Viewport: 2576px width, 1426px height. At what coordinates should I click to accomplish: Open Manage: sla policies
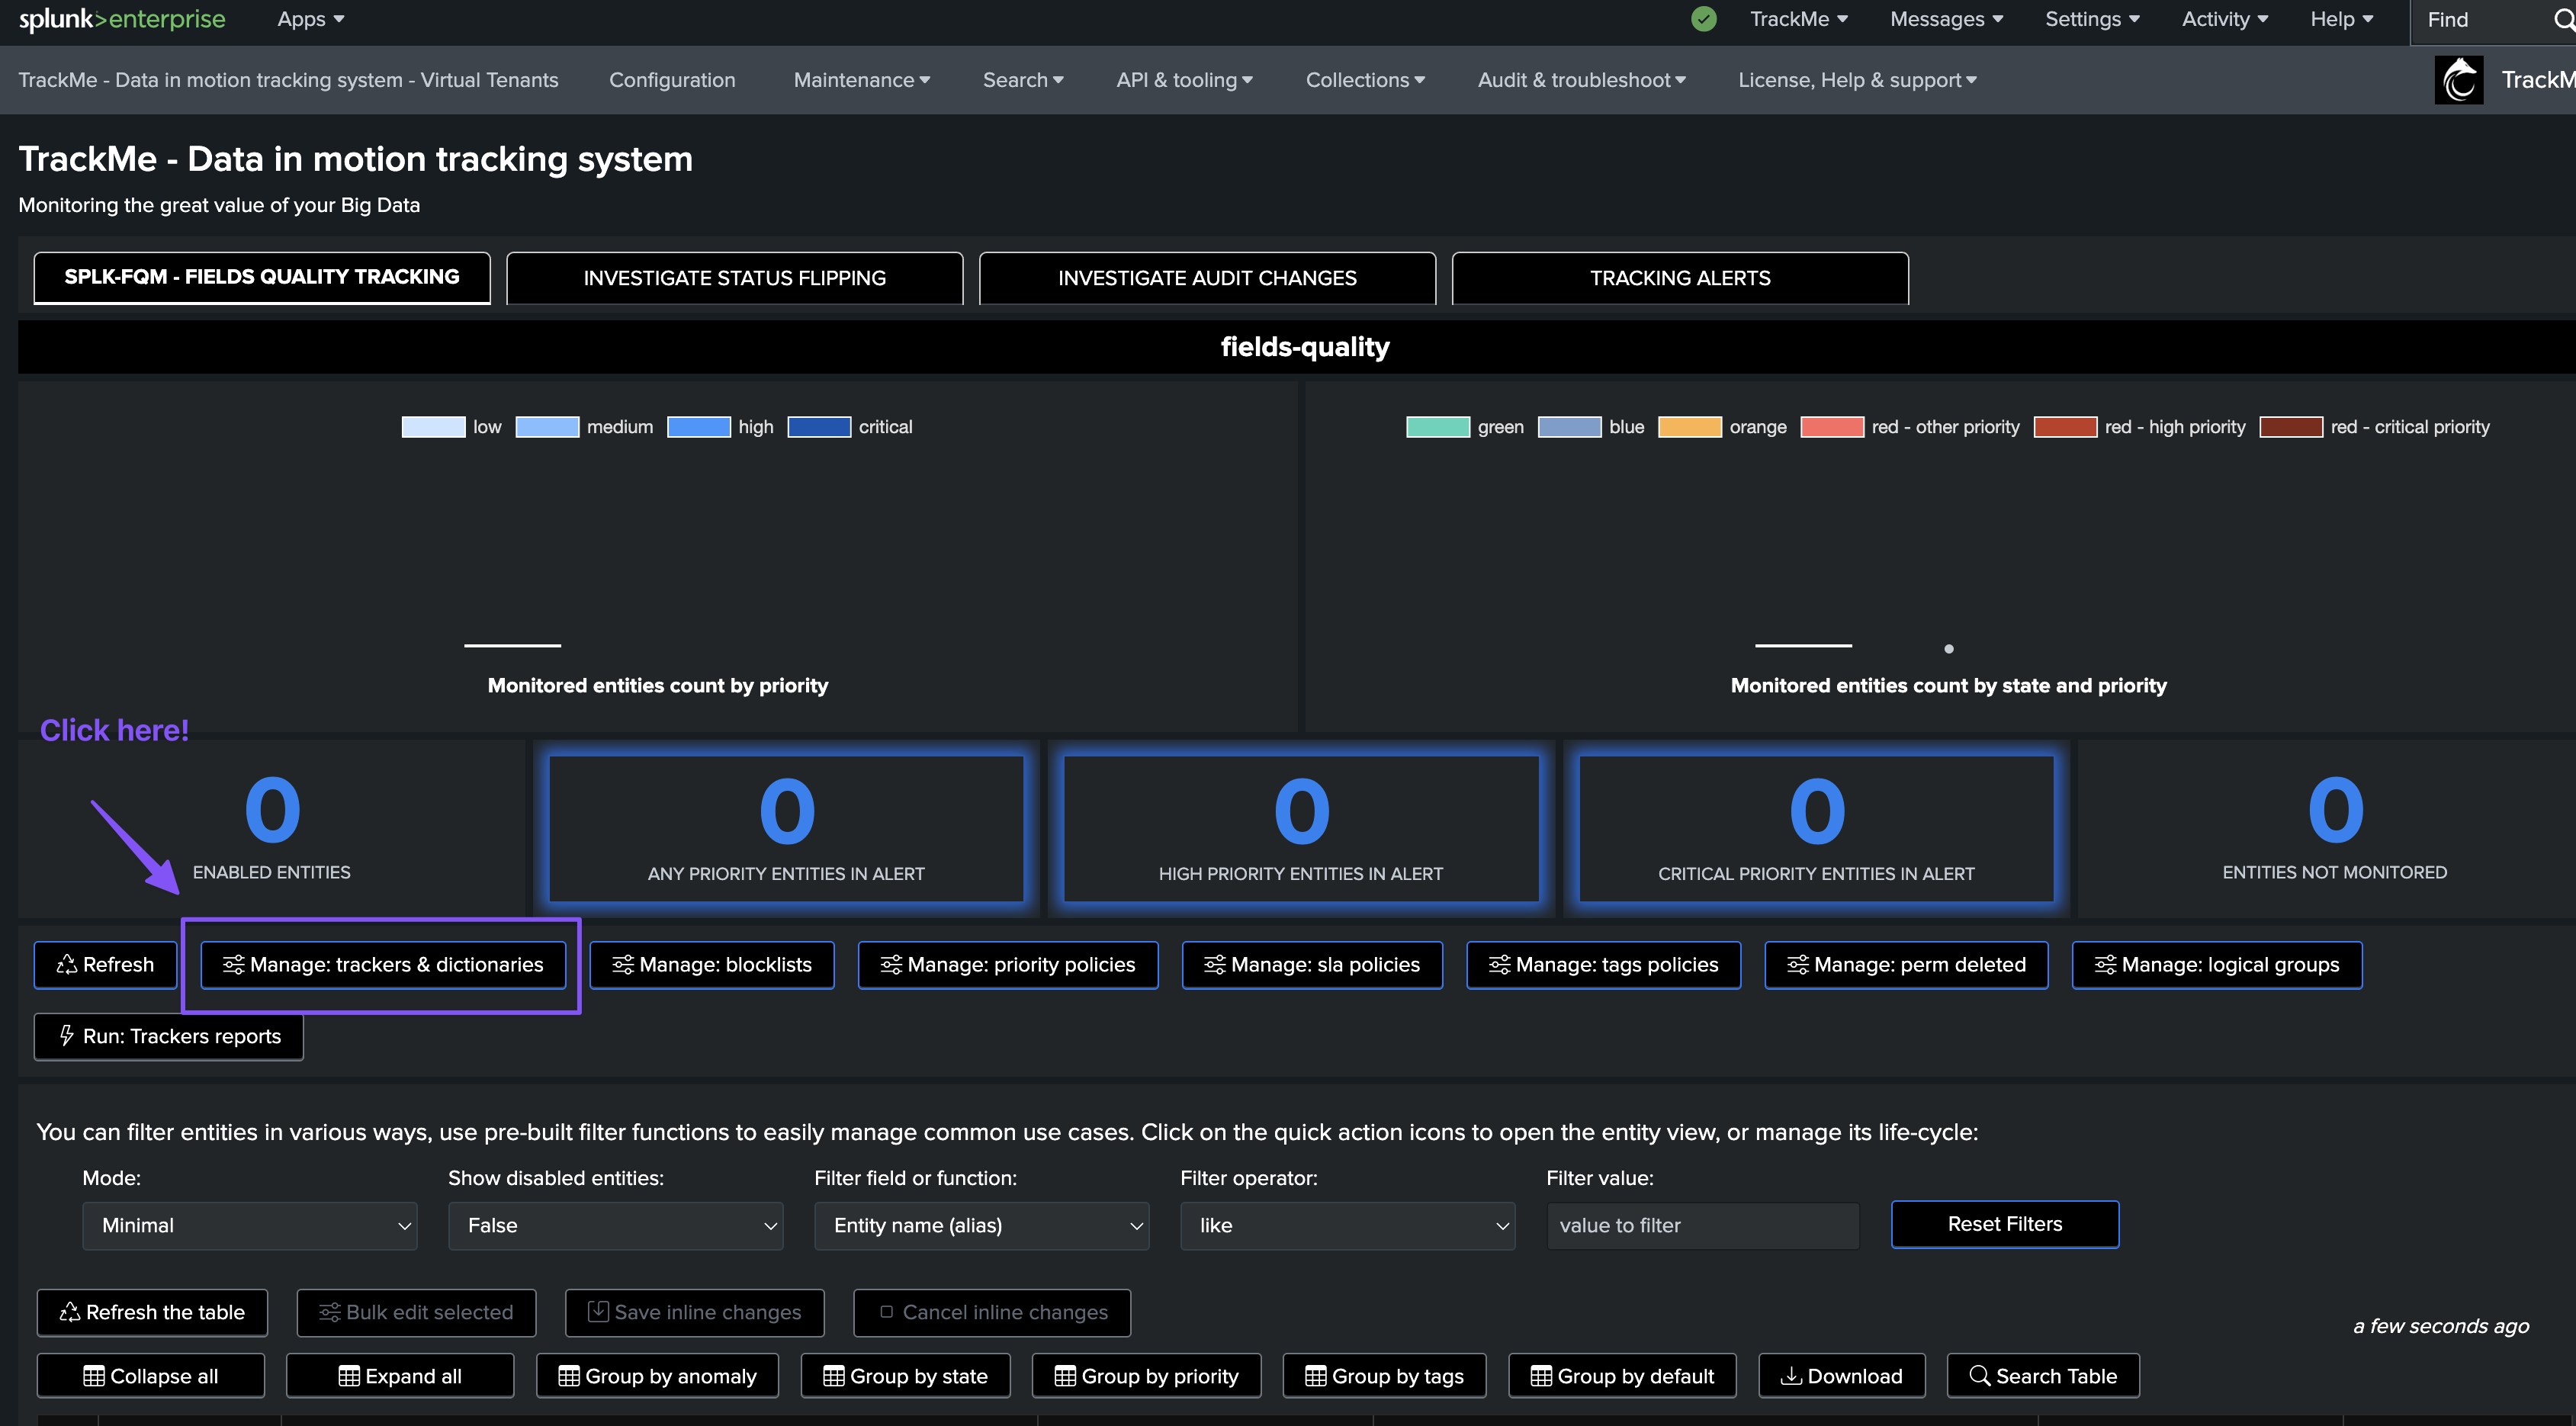coord(1312,964)
